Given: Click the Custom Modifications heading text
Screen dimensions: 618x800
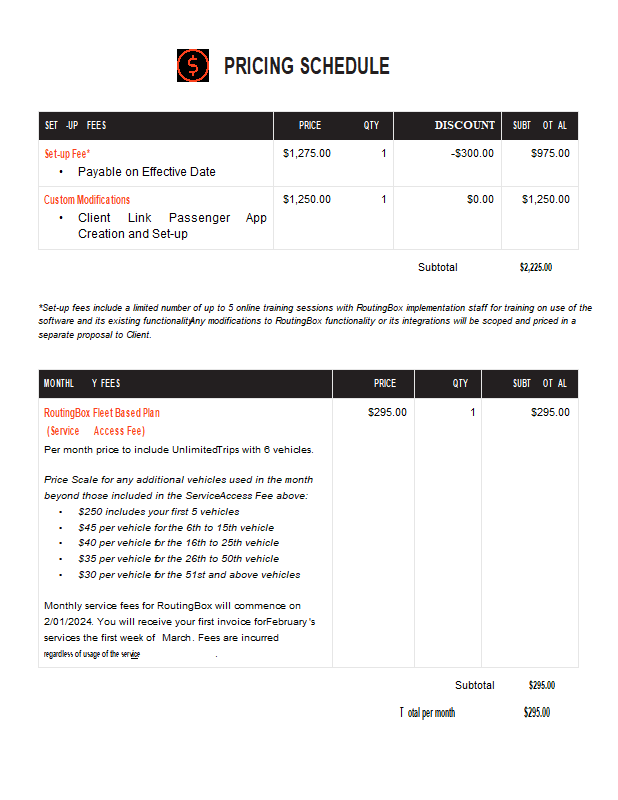Looking at the screenshot, I should [x=87, y=200].
